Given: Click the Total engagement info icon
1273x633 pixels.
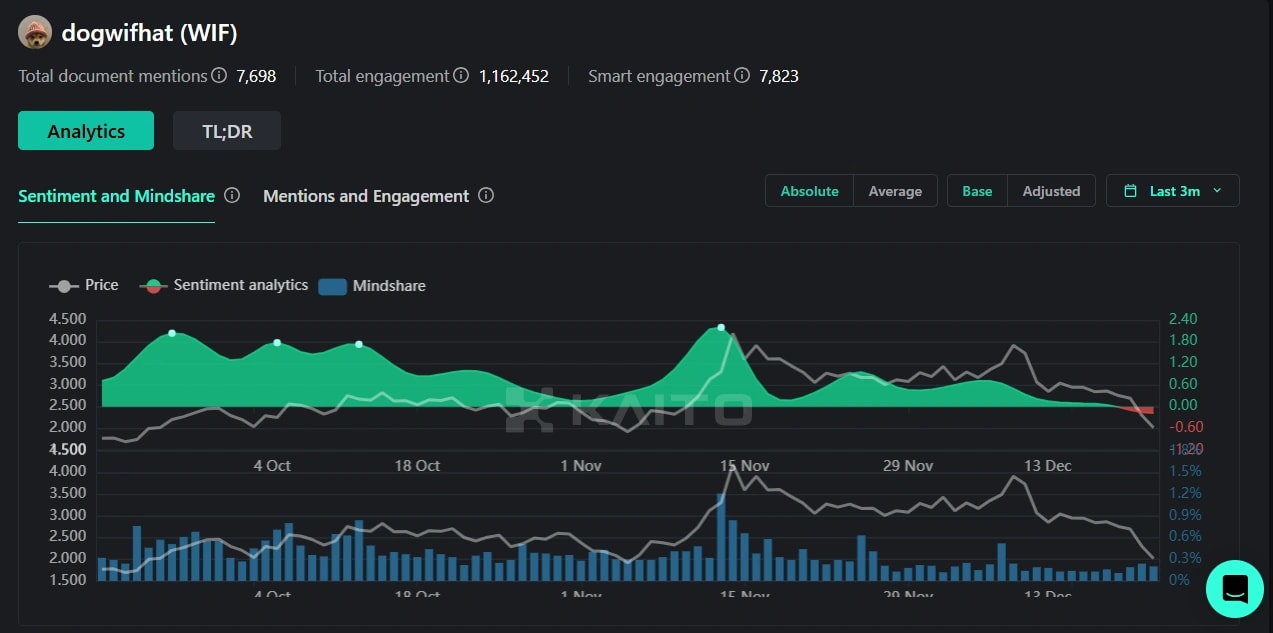Looking at the screenshot, I should (x=461, y=75).
